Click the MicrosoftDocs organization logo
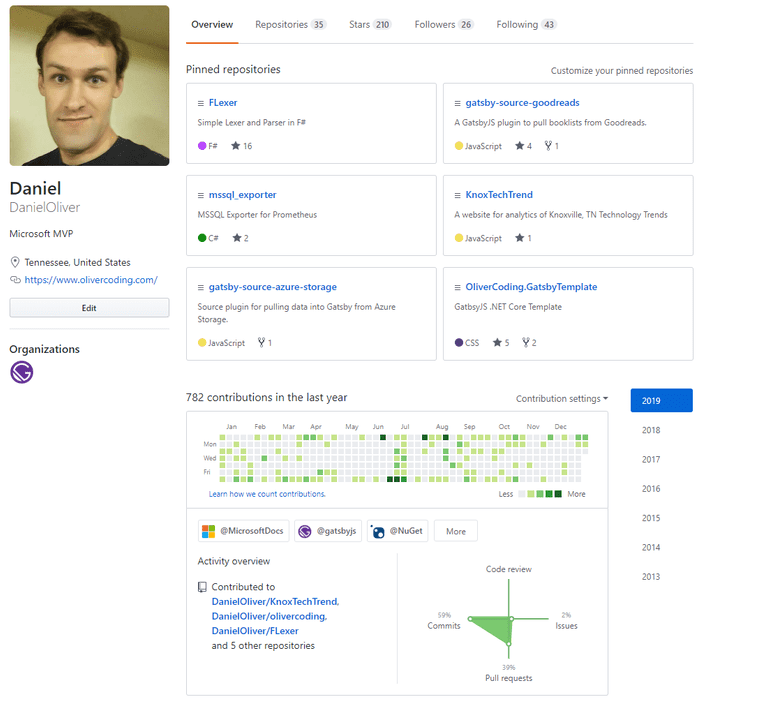760x705 pixels. 209,531
